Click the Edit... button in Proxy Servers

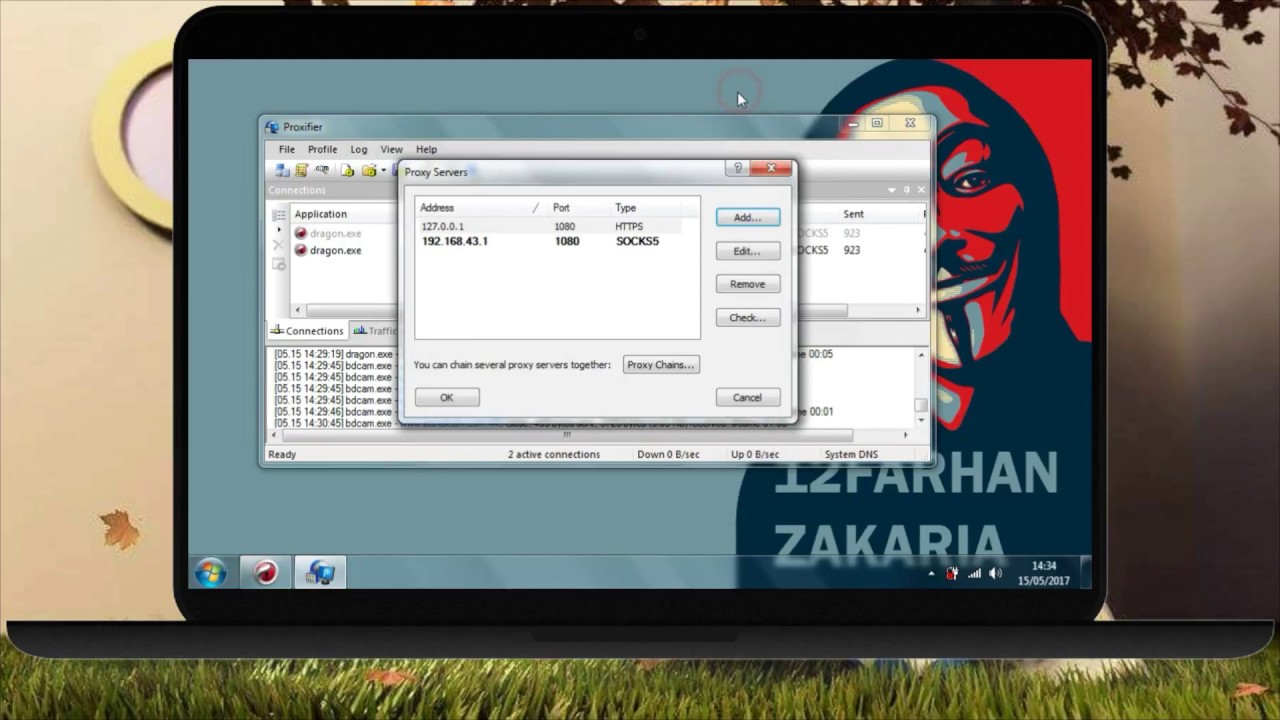[747, 251]
